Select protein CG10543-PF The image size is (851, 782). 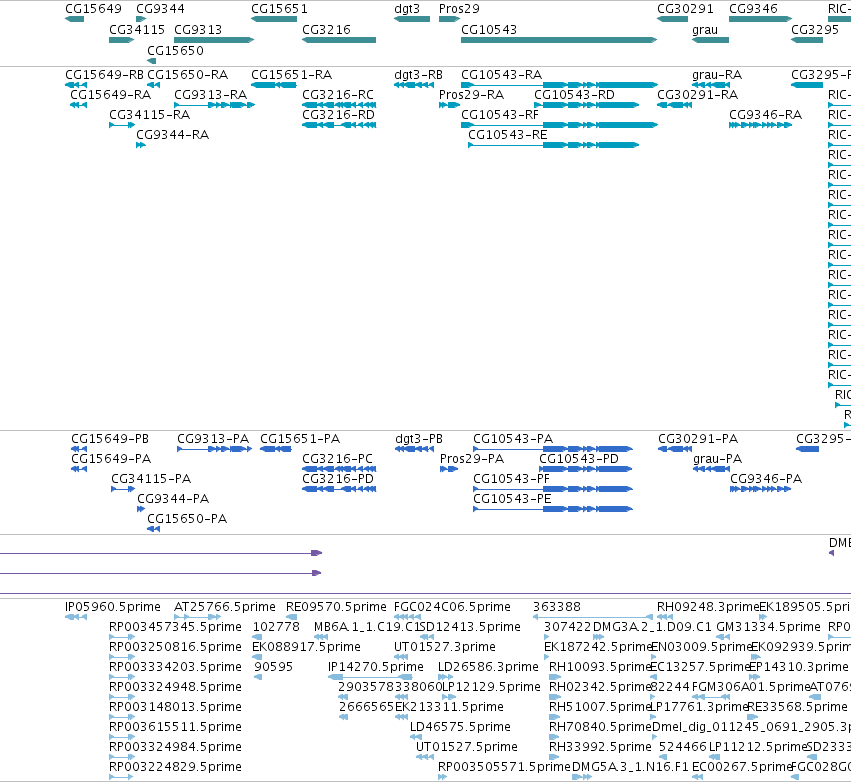[553, 489]
